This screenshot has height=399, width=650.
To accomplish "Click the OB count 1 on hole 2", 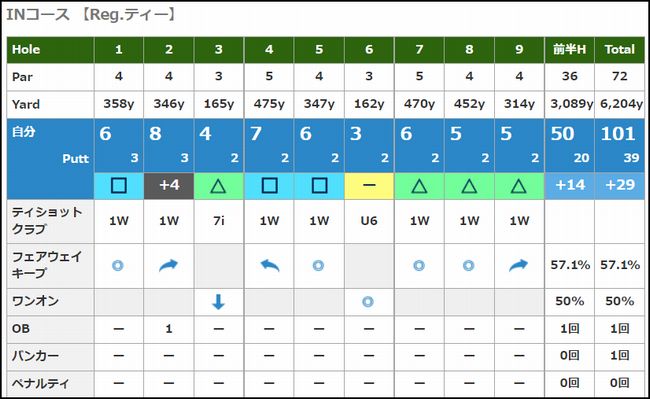I will pos(169,329).
